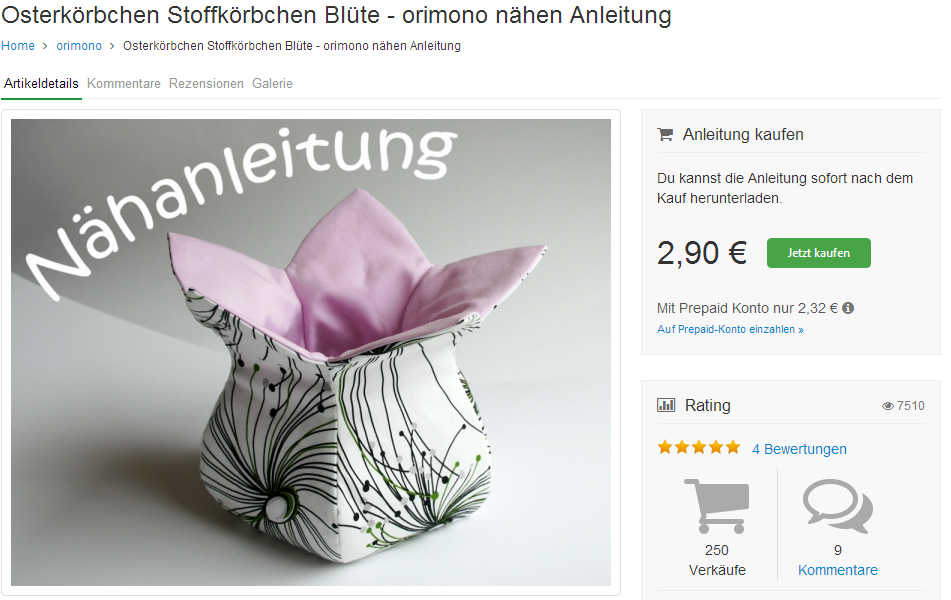951x600 pixels.
Task: Click the speech bubbles comment icon
Action: click(838, 506)
